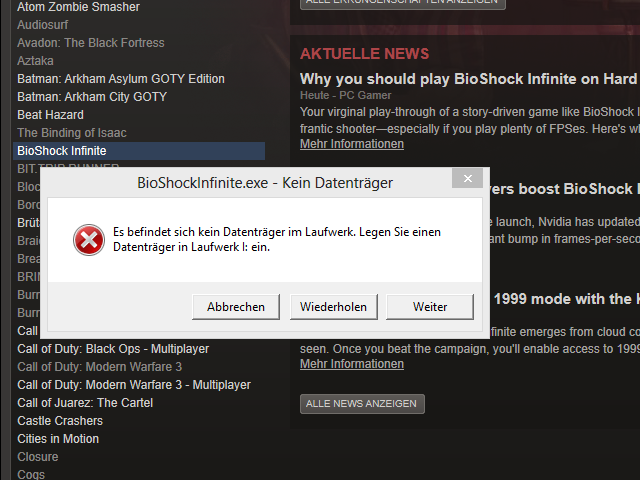Close the Kein Datenträger dialog
Screen dimensions: 640x480
[x=467, y=178]
